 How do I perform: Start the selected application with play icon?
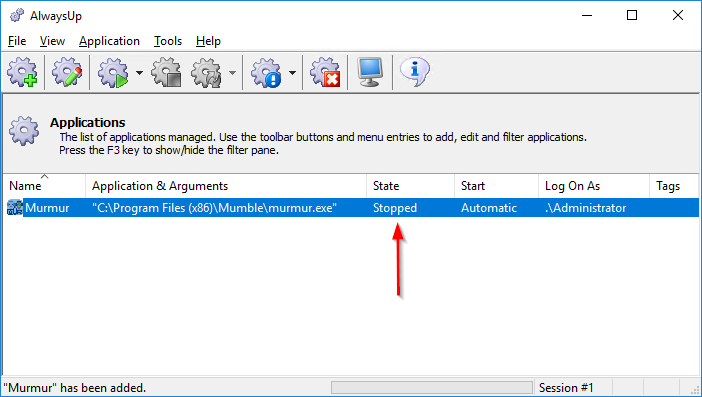[113, 72]
